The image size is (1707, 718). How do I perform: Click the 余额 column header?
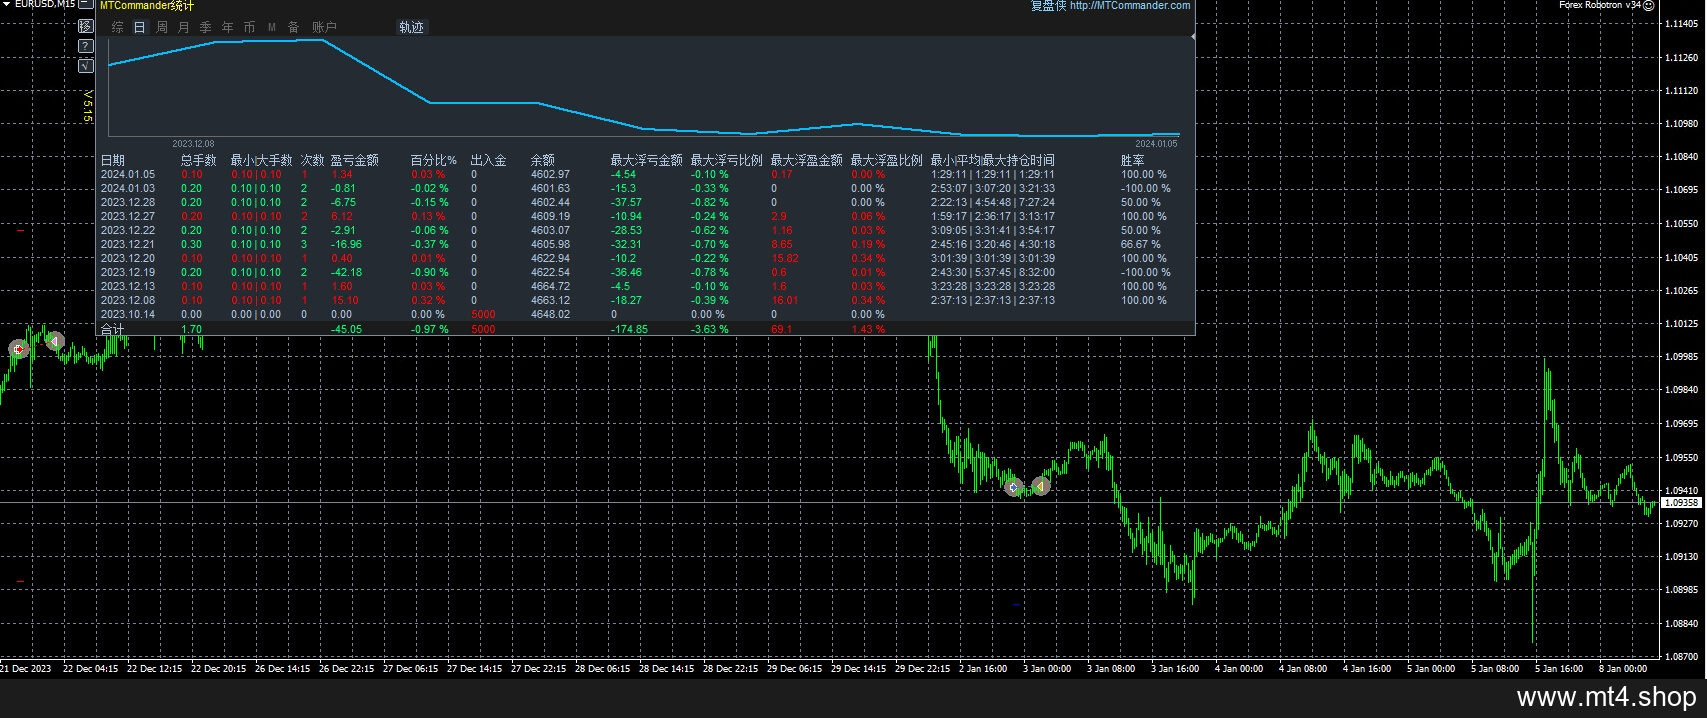pos(542,160)
